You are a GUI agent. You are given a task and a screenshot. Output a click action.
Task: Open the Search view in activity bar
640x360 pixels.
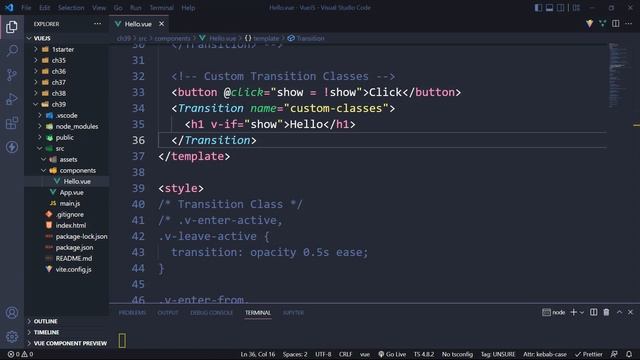pos(12,51)
